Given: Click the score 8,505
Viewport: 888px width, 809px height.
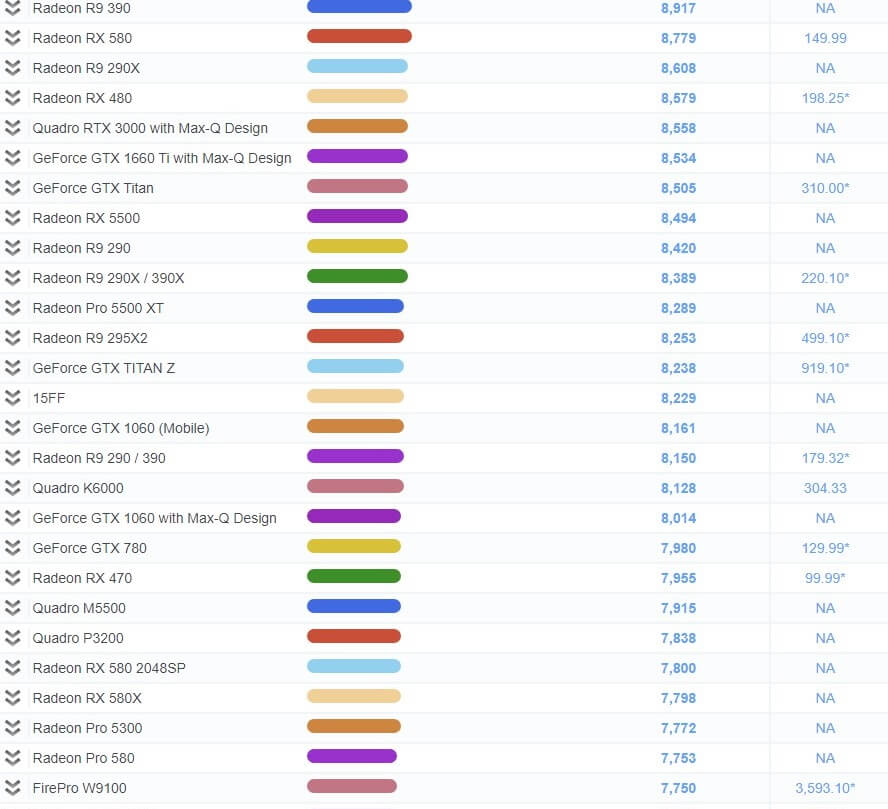Looking at the screenshot, I should click(x=678, y=188).
